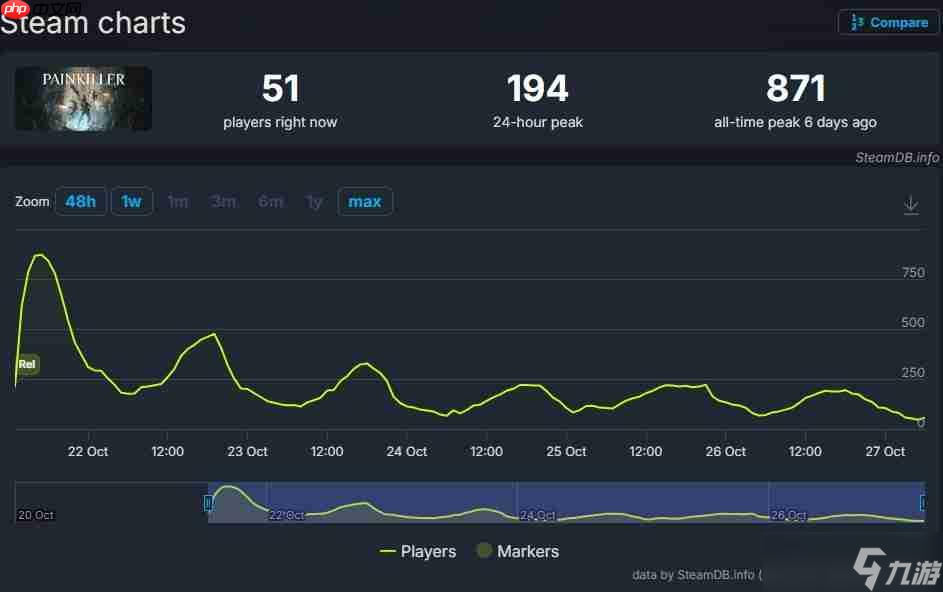Set zoom range to 1w
This screenshot has height=592, width=943.
[131, 202]
